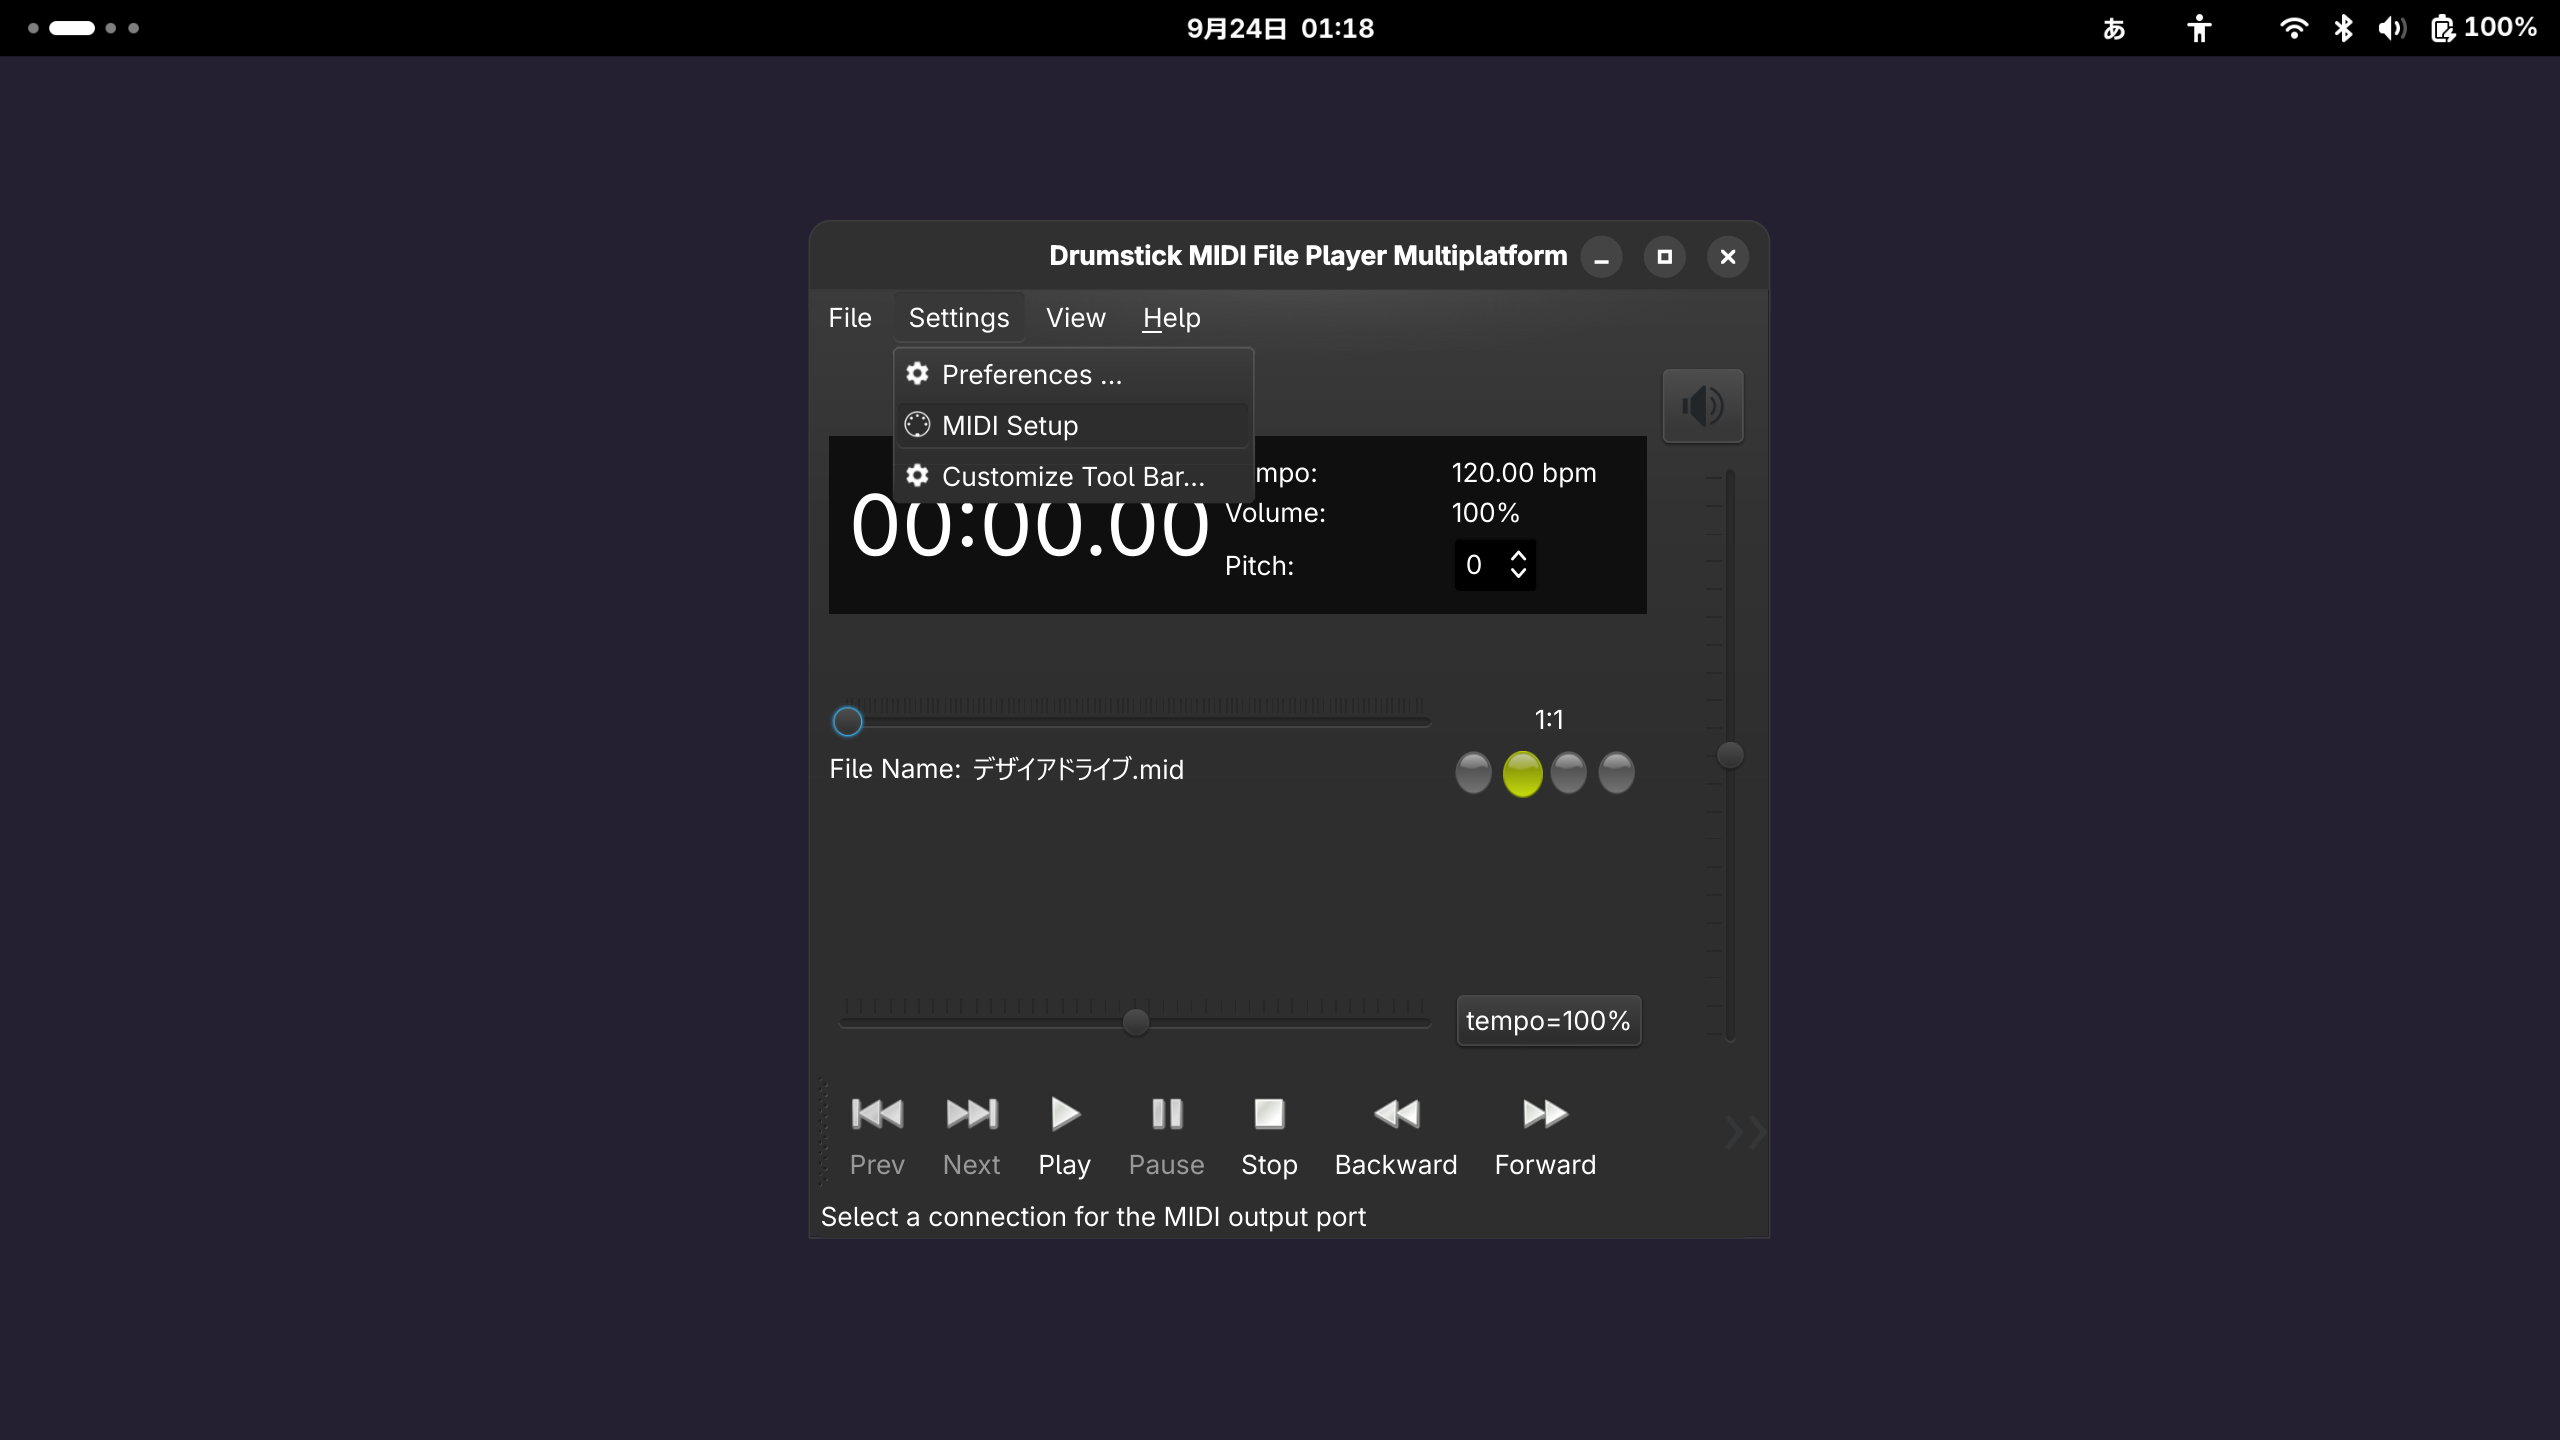Click the 1:1 rhythm position label

click(1549, 720)
